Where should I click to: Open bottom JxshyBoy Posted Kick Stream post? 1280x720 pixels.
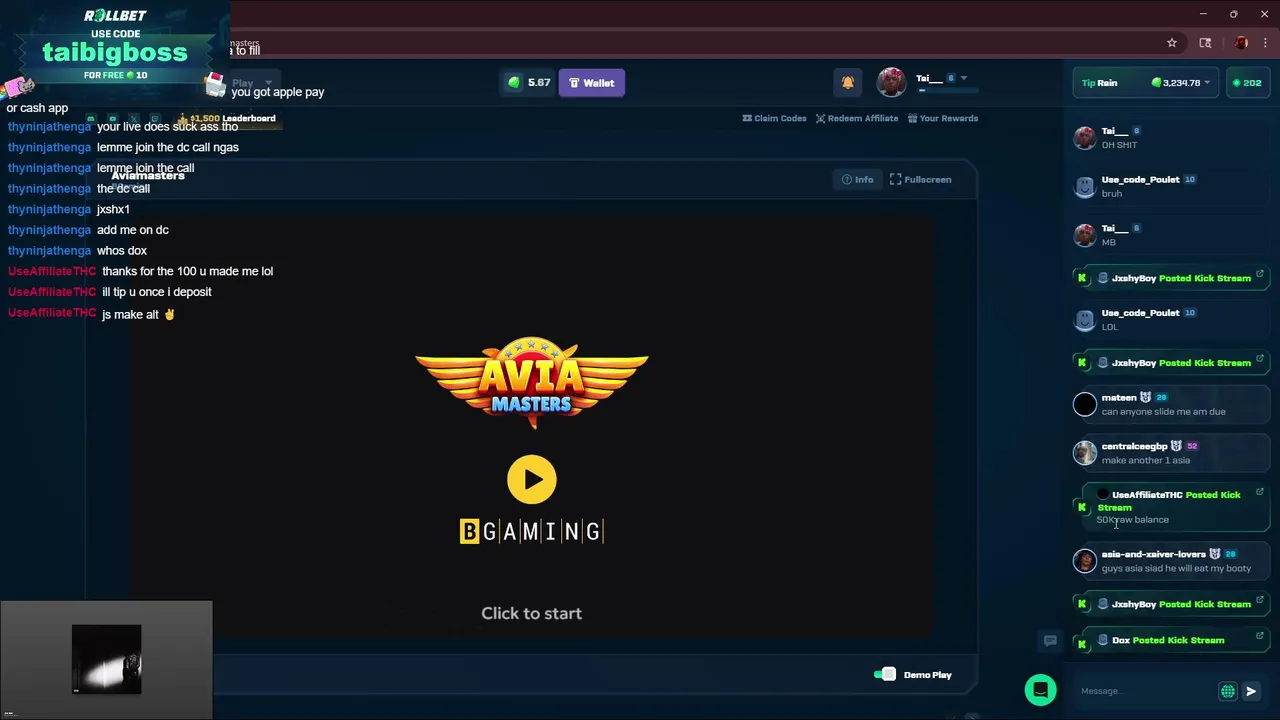[x=1171, y=604]
